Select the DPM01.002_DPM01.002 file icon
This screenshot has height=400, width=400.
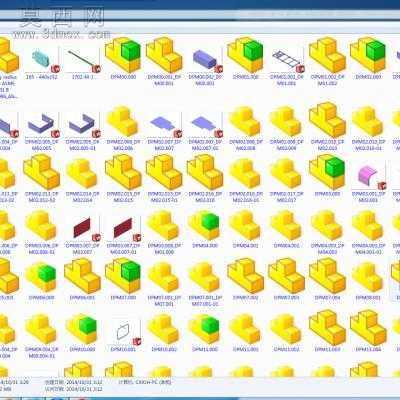tap(327, 55)
